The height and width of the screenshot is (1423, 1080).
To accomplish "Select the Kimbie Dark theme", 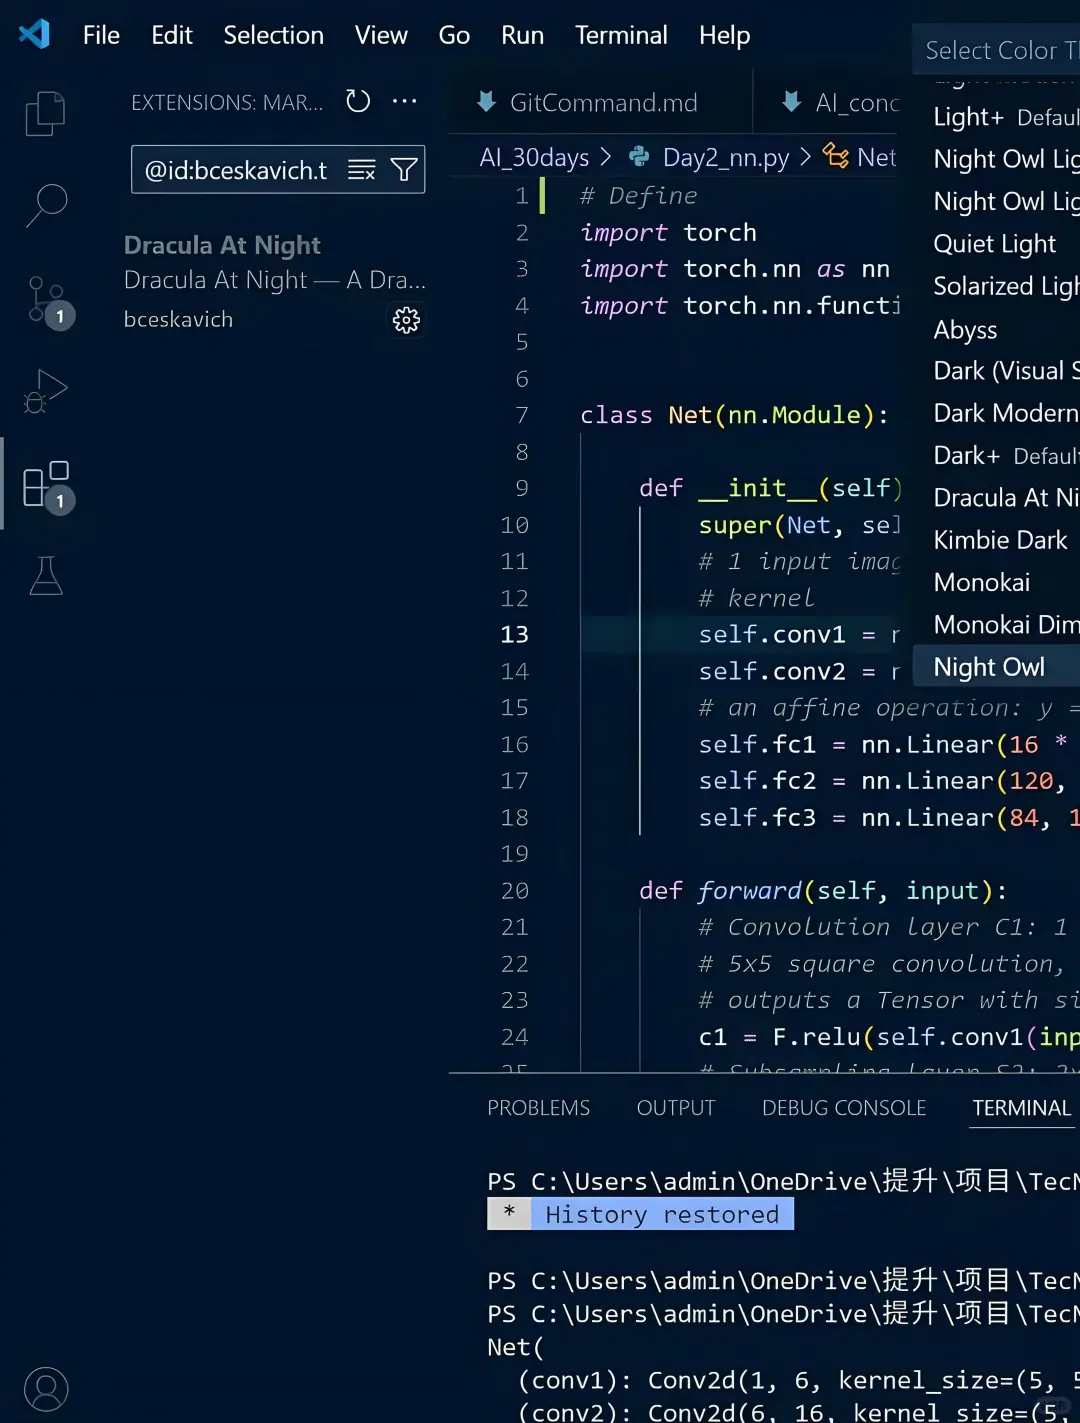I will click(997, 540).
